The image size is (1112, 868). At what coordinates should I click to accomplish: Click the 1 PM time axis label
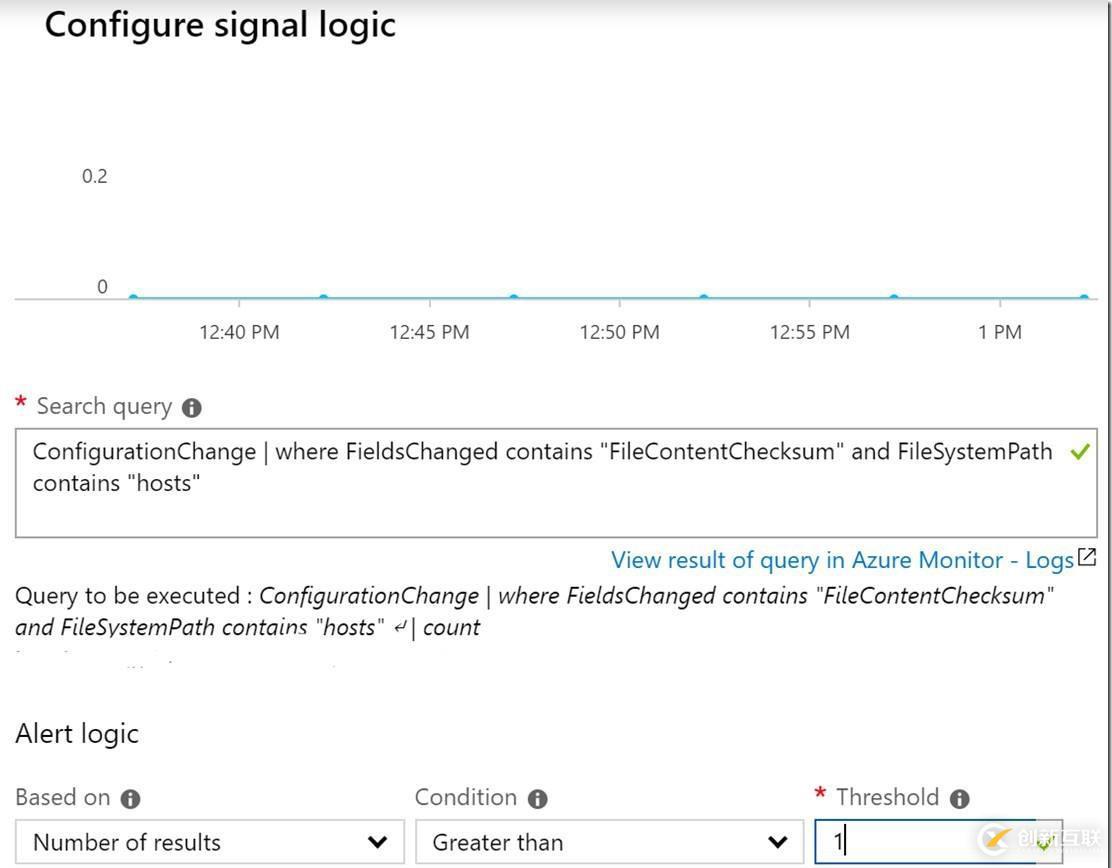1000,332
